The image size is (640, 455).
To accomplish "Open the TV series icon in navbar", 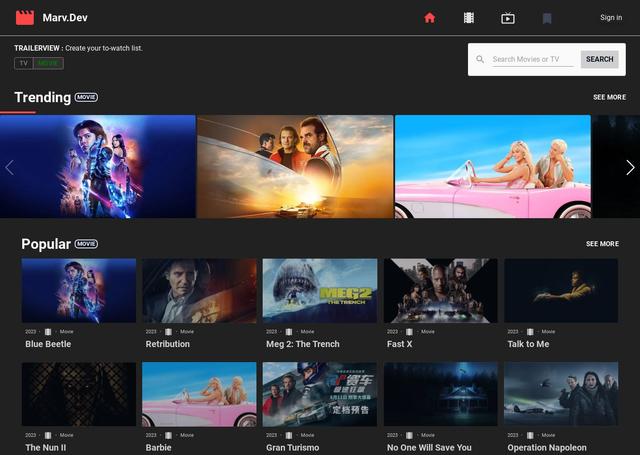I will 508,18.
